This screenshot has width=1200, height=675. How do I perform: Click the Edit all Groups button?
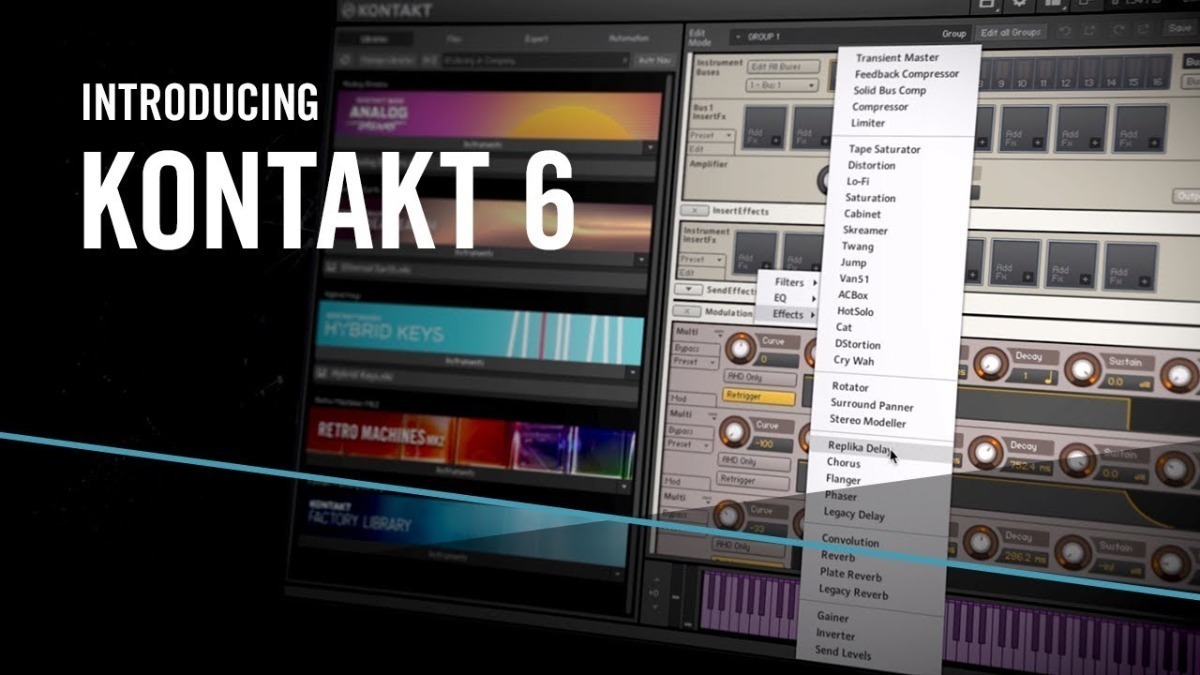(1011, 33)
